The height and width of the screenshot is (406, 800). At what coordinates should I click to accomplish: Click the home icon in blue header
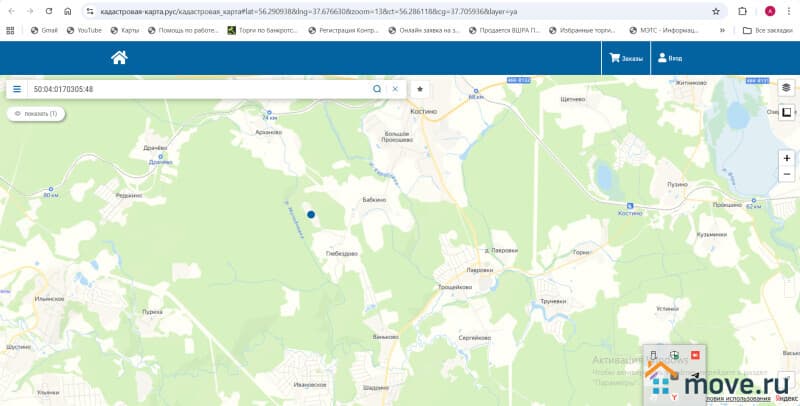coord(119,58)
